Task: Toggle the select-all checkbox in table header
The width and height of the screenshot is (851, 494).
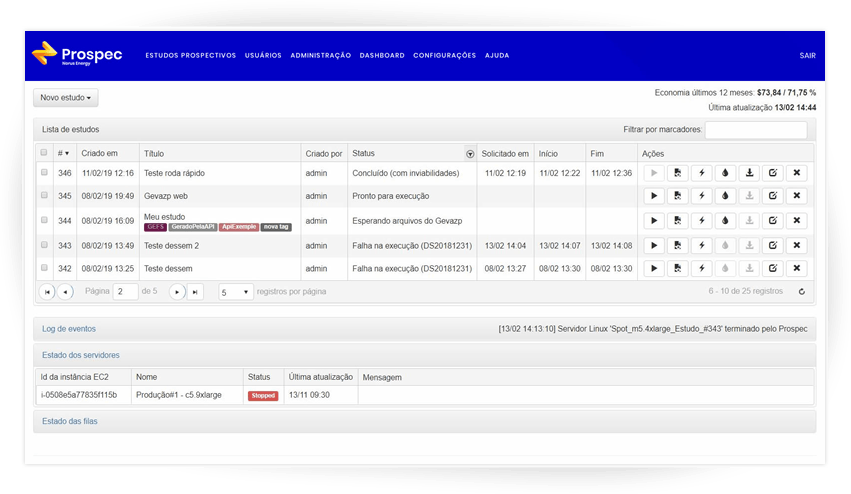Action: [44, 153]
